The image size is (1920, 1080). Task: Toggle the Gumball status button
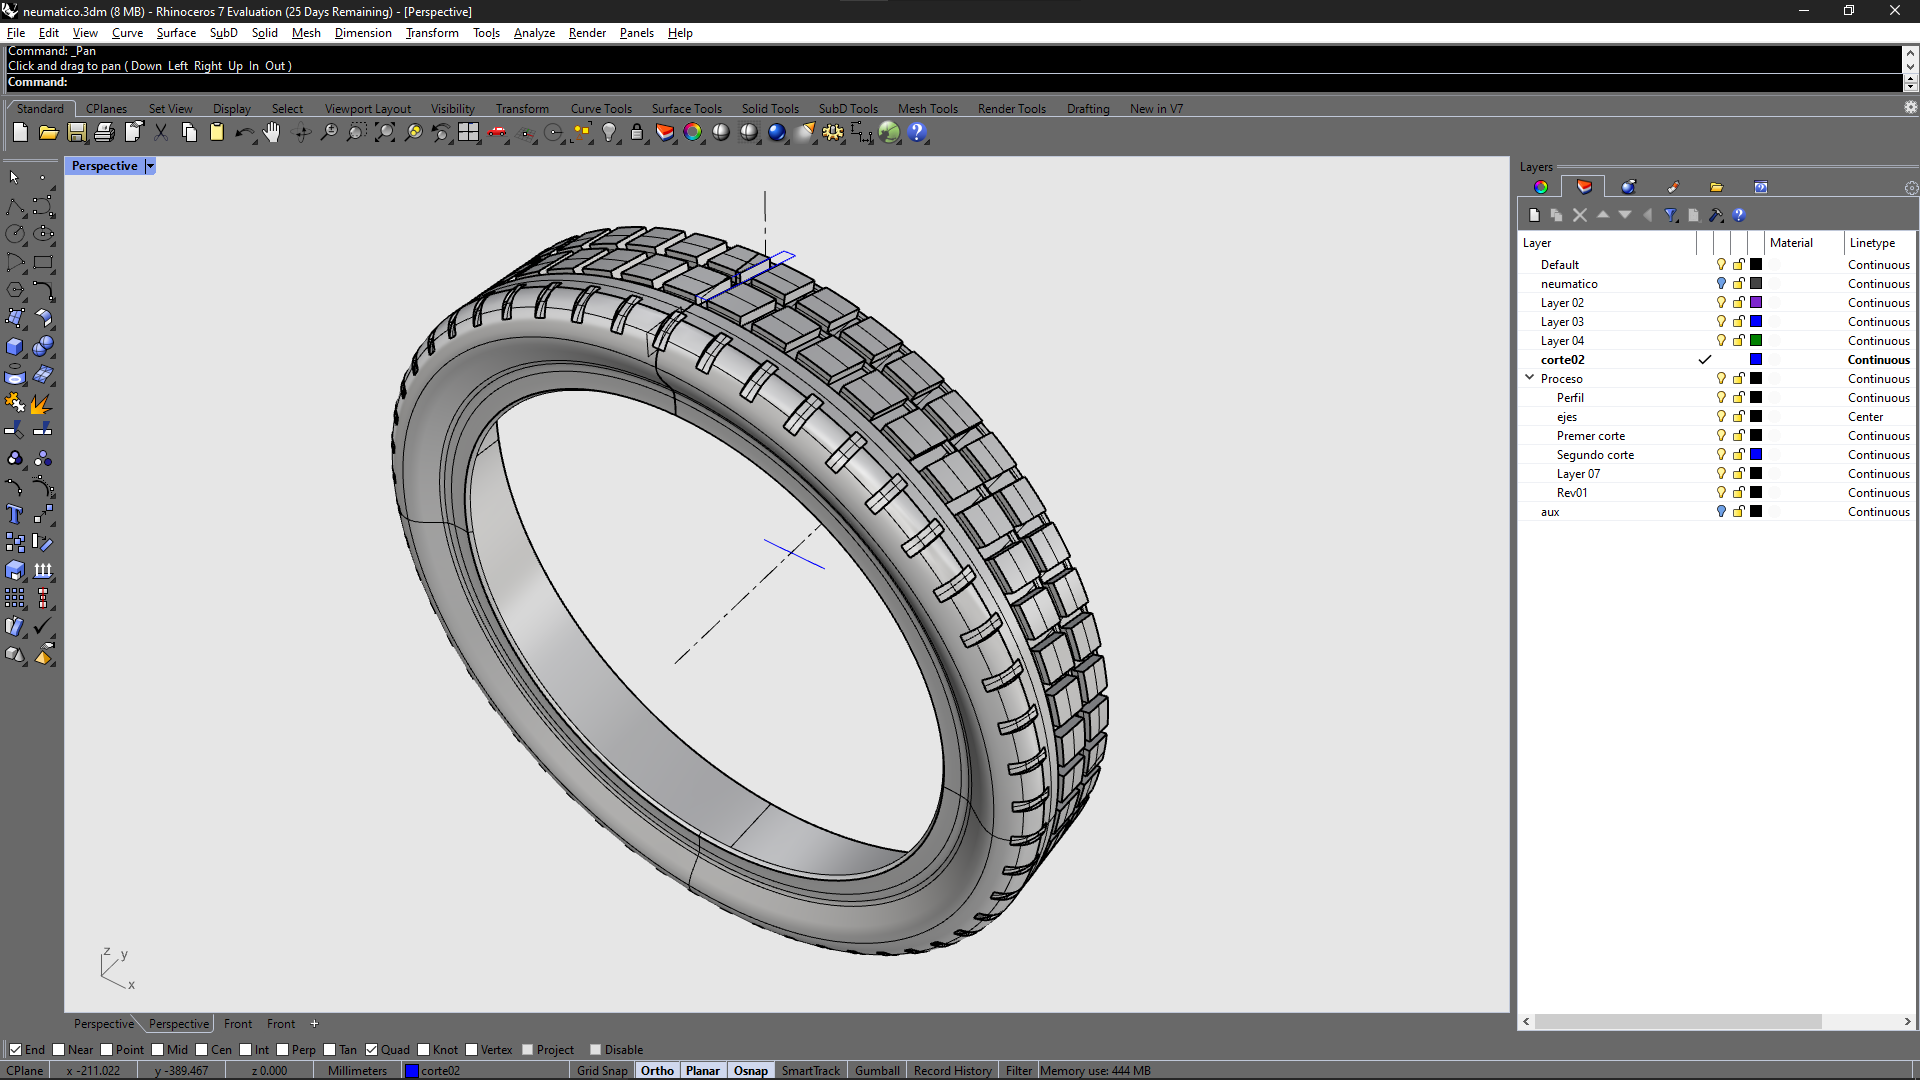click(877, 1070)
